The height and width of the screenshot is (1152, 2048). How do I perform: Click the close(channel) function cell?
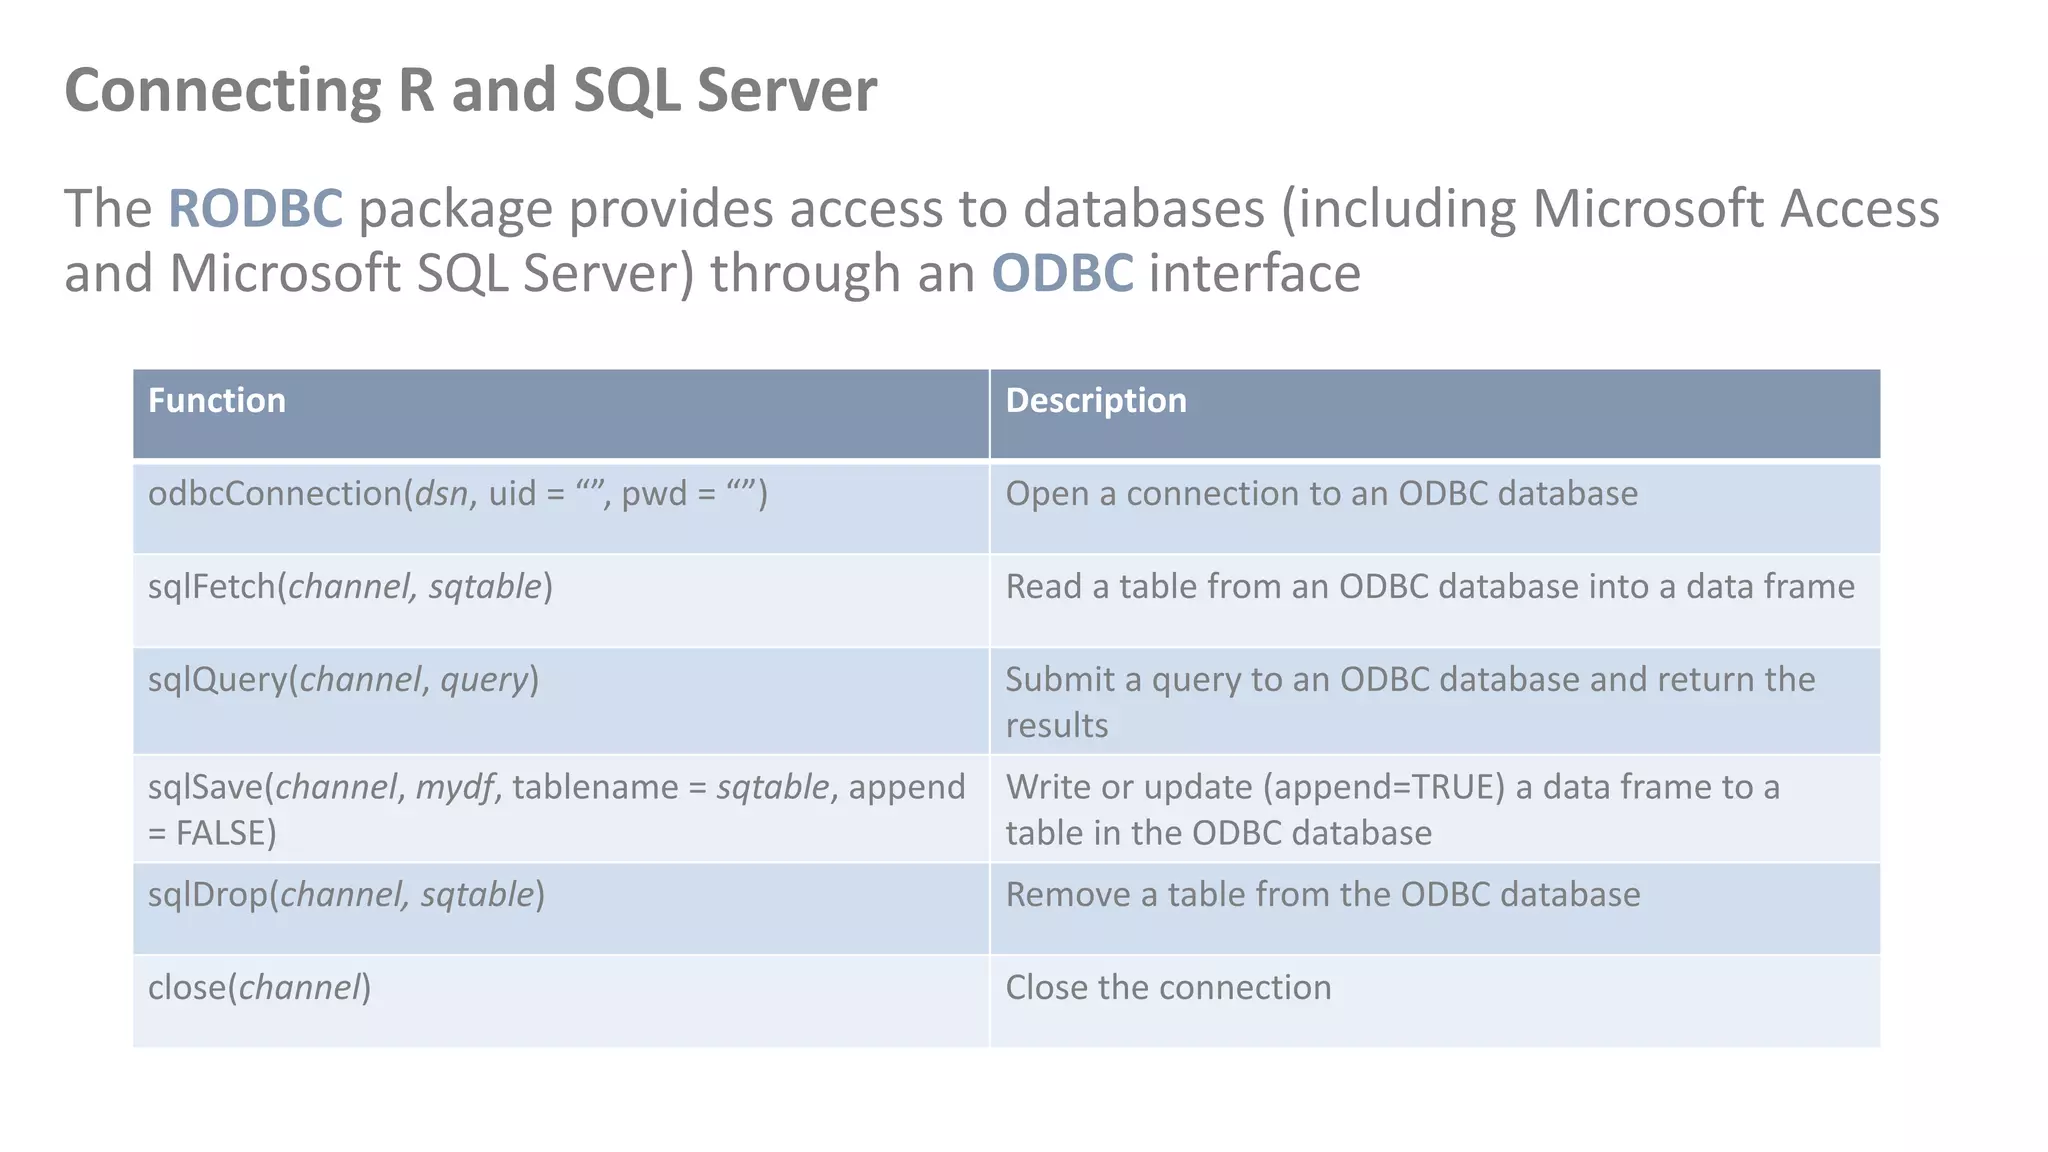pyautogui.click(x=259, y=988)
